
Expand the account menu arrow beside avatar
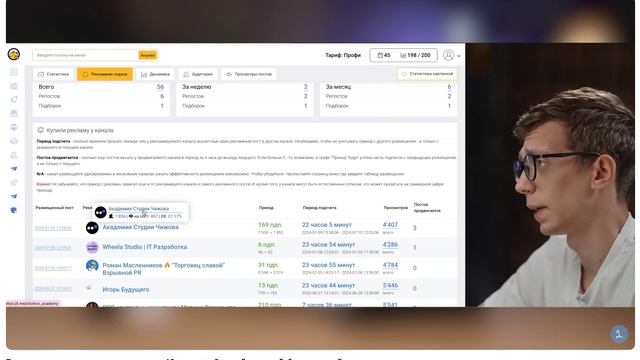[459, 56]
